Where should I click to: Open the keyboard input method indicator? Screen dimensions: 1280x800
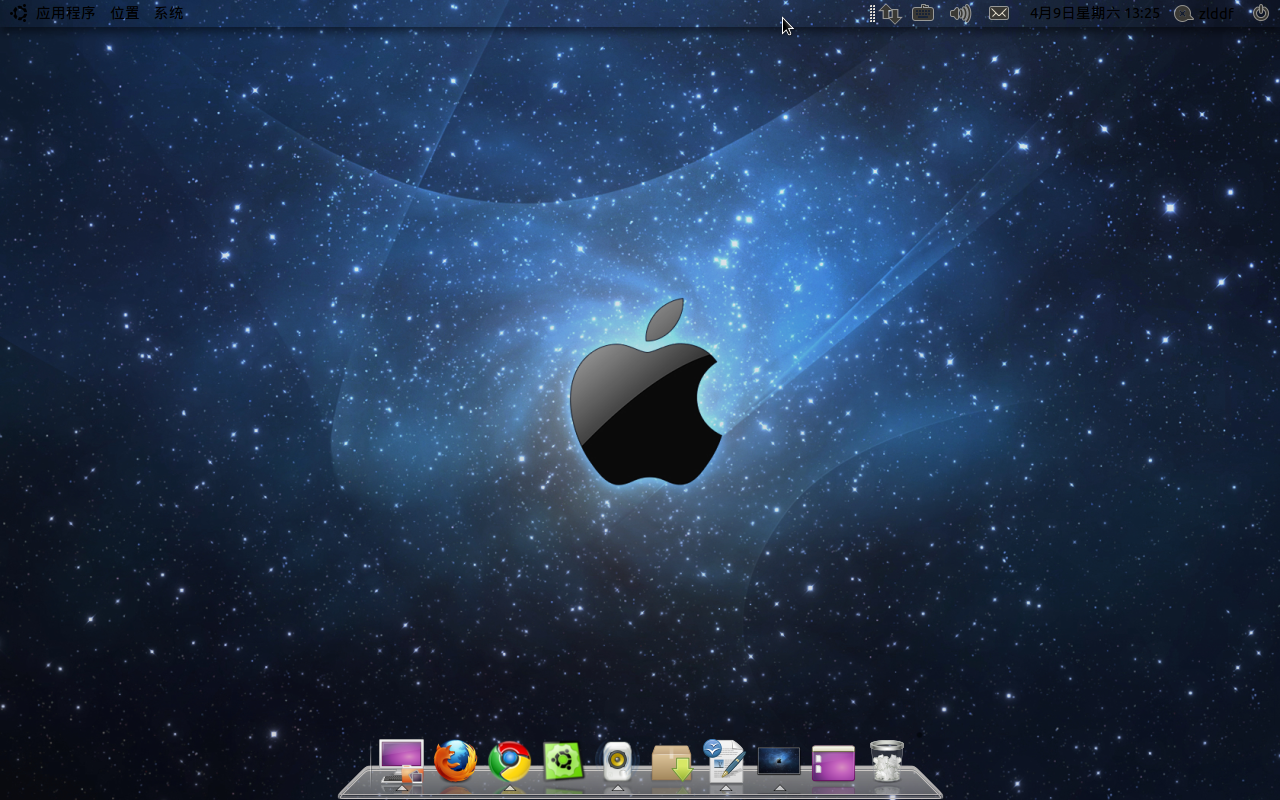(923, 13)
